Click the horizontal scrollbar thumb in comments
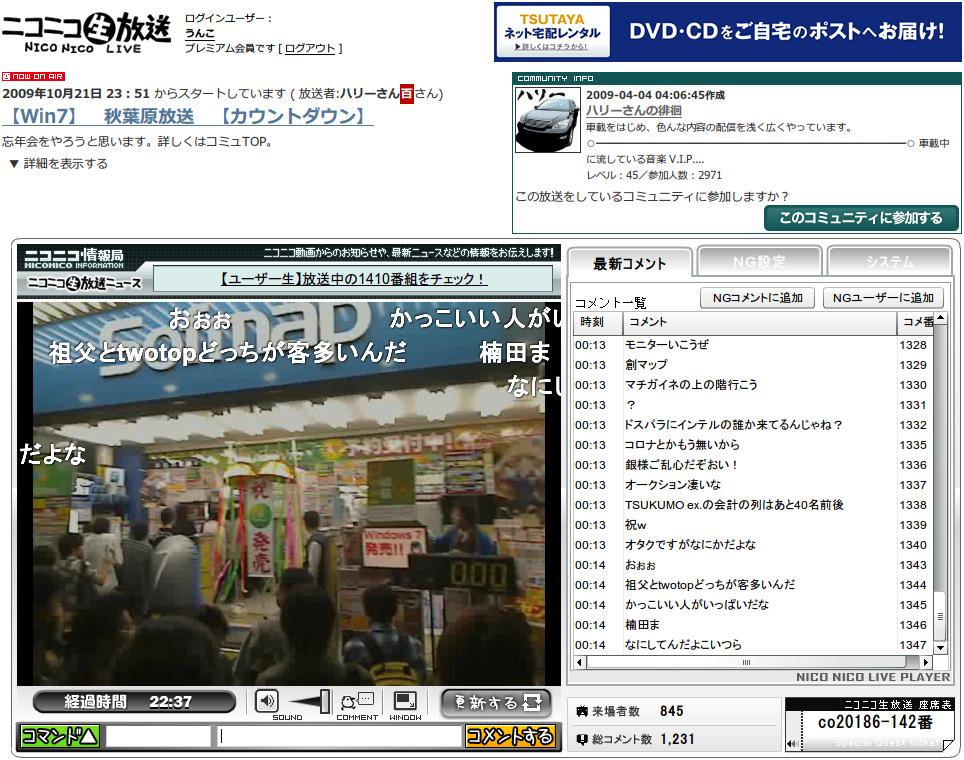This screenshot has width=964, height=760. pos(746,662)
